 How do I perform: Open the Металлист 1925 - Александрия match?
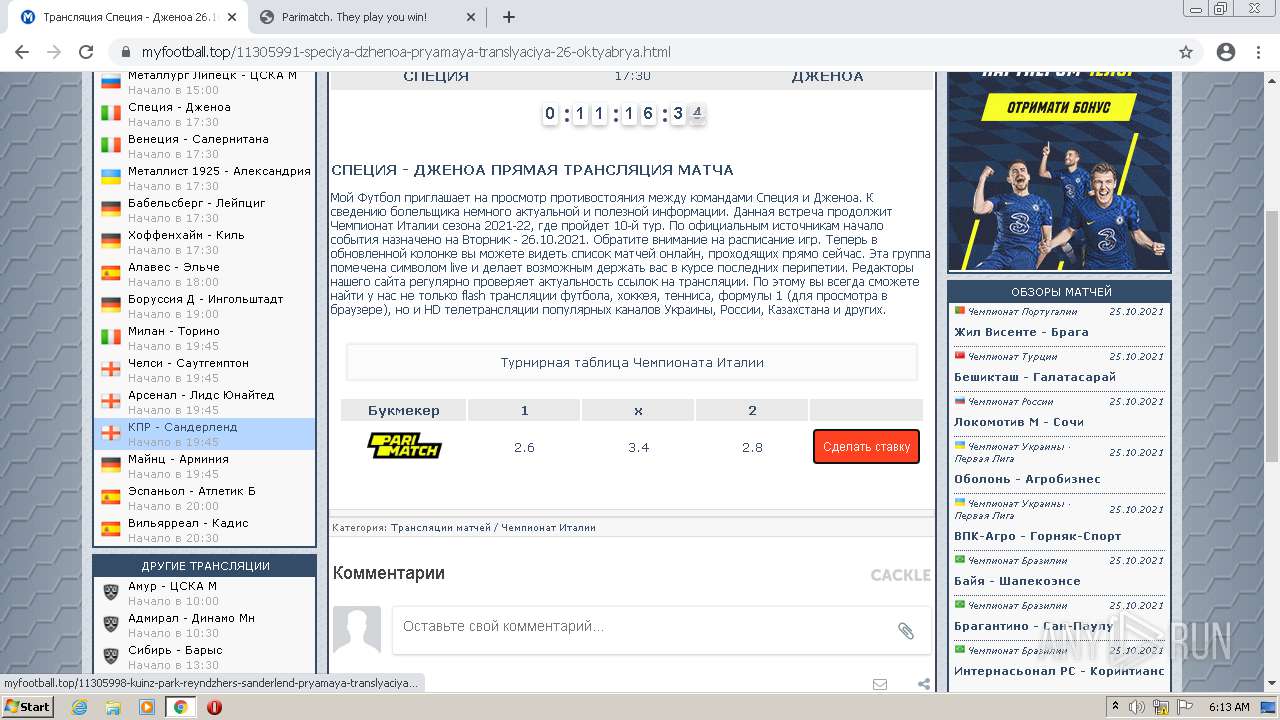(x=219, y=171)
